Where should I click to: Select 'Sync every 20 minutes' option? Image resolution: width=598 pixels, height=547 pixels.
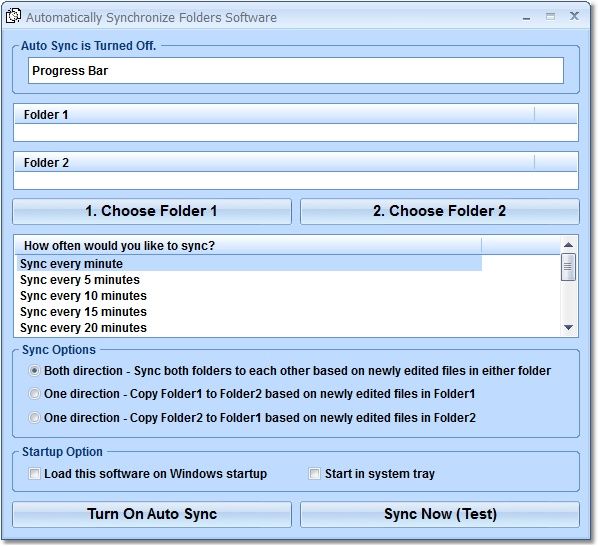tap(249, 328)
